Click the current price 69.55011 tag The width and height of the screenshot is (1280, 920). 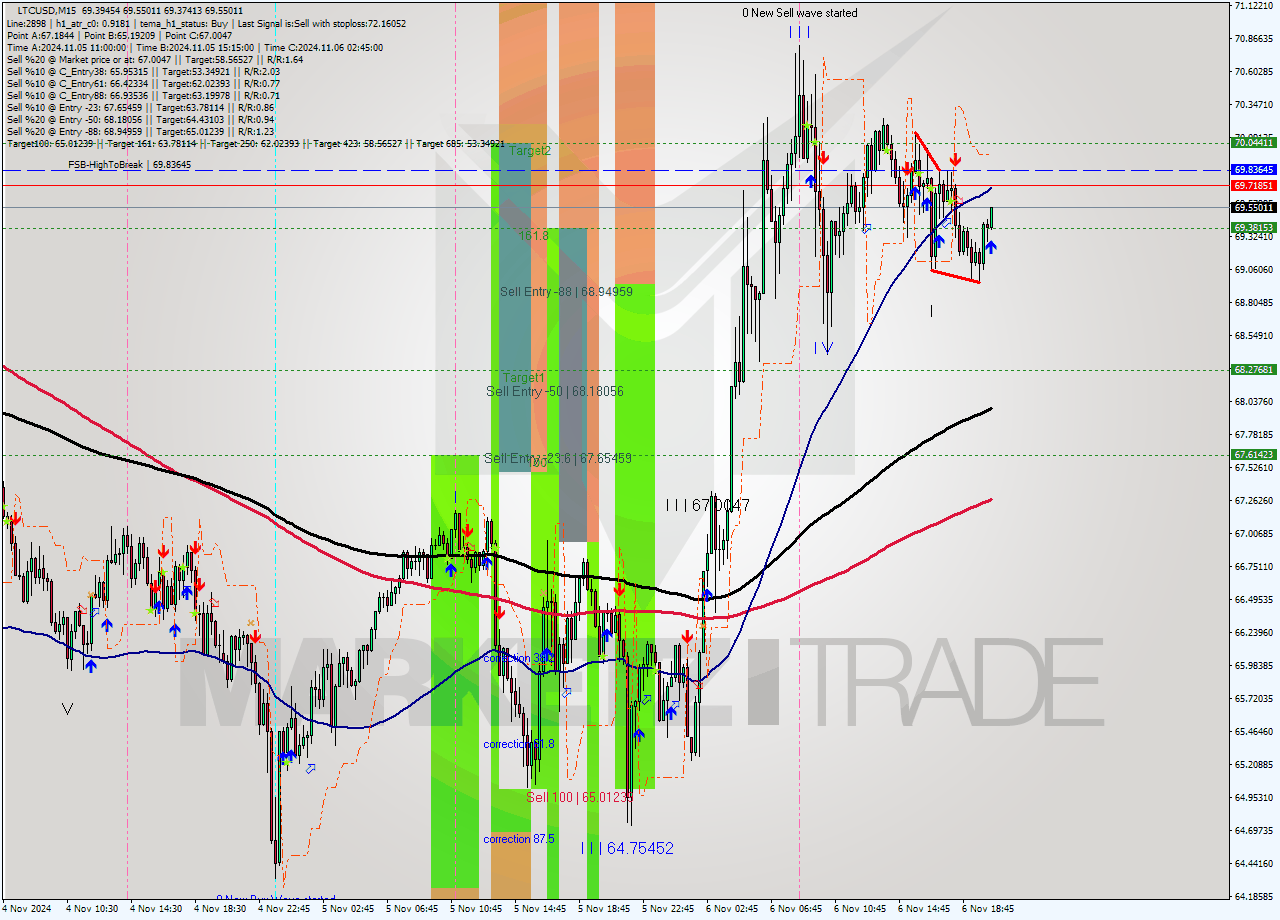[1254, 207]
